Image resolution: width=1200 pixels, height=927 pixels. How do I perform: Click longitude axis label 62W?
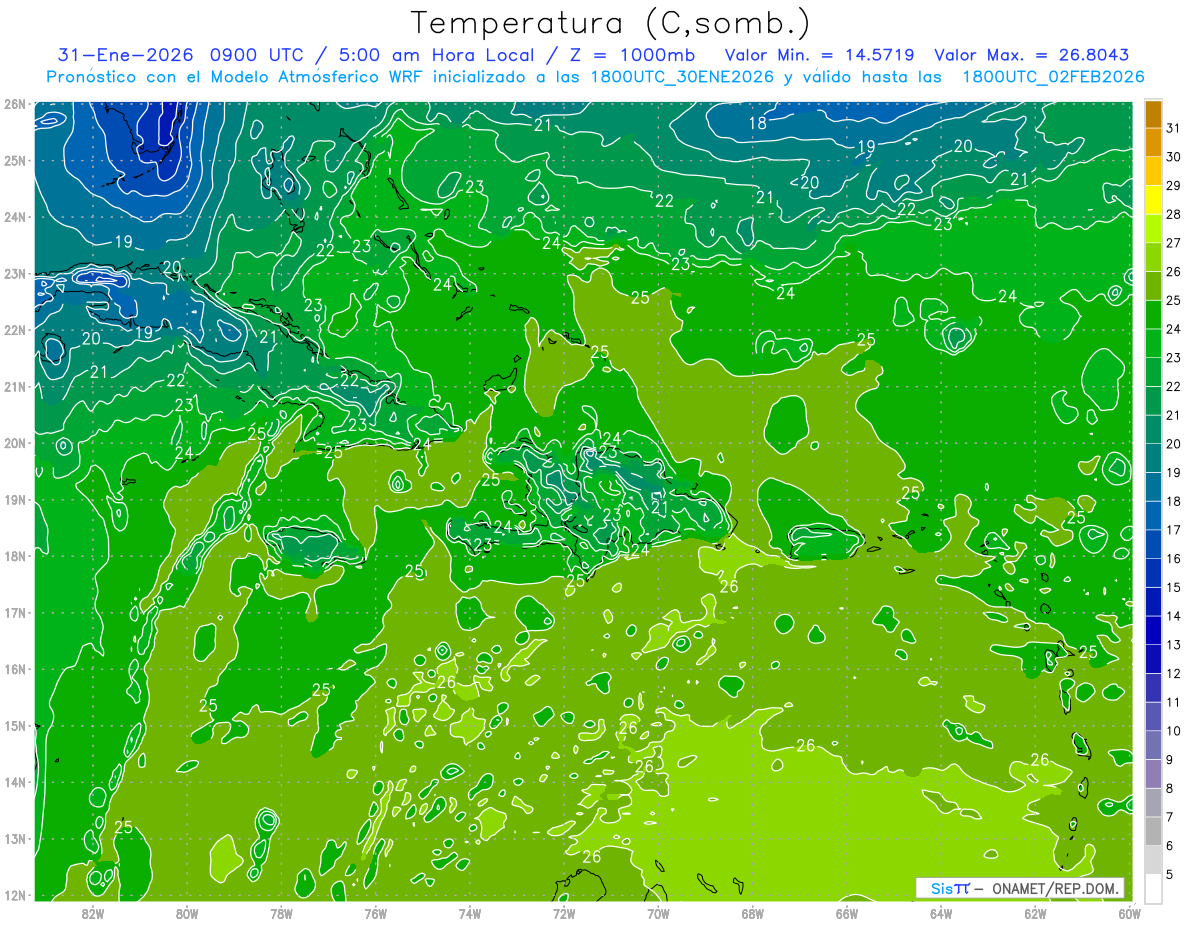1035,914
